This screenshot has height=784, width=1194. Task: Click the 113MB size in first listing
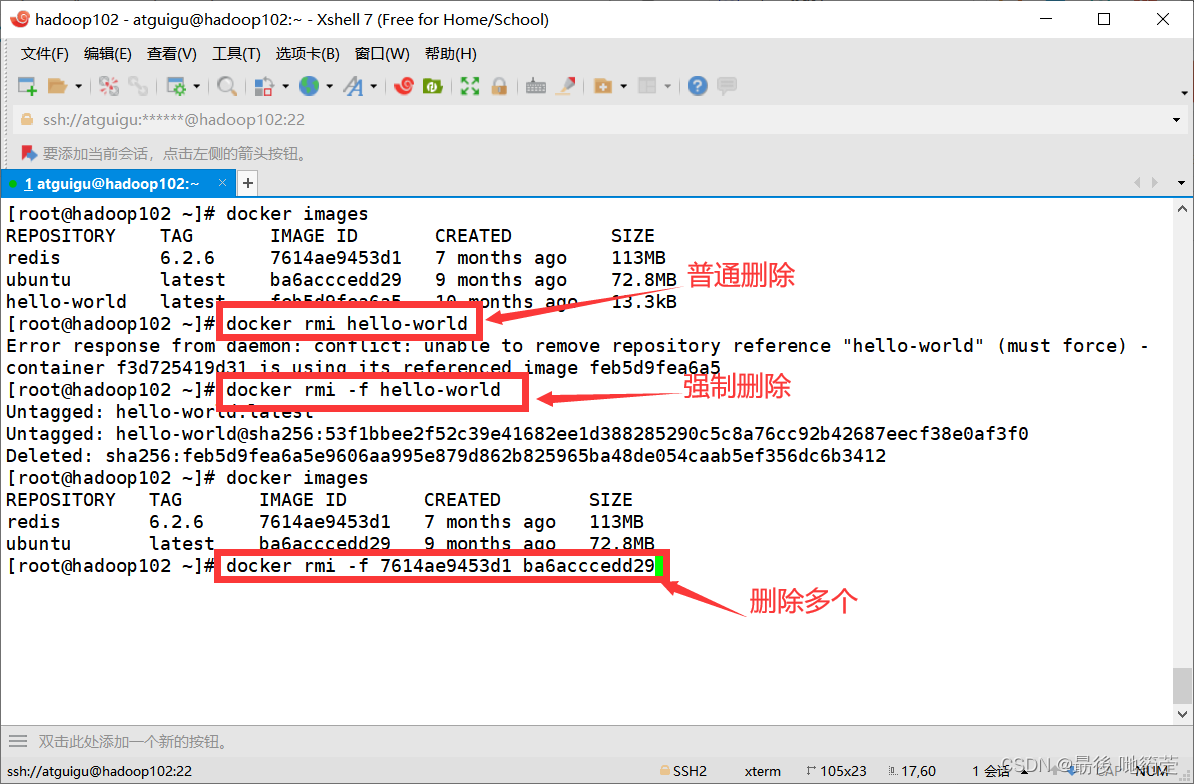[x=638, y=258]
